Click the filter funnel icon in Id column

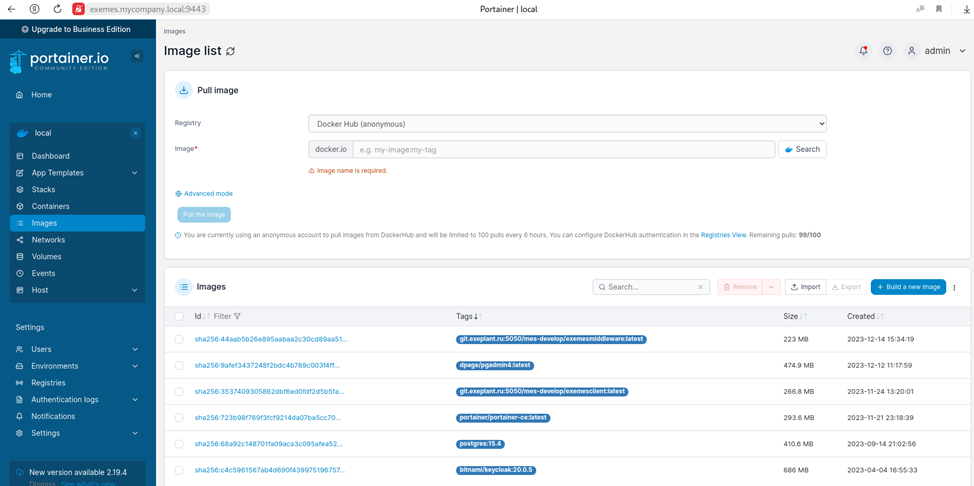point(237,316)
